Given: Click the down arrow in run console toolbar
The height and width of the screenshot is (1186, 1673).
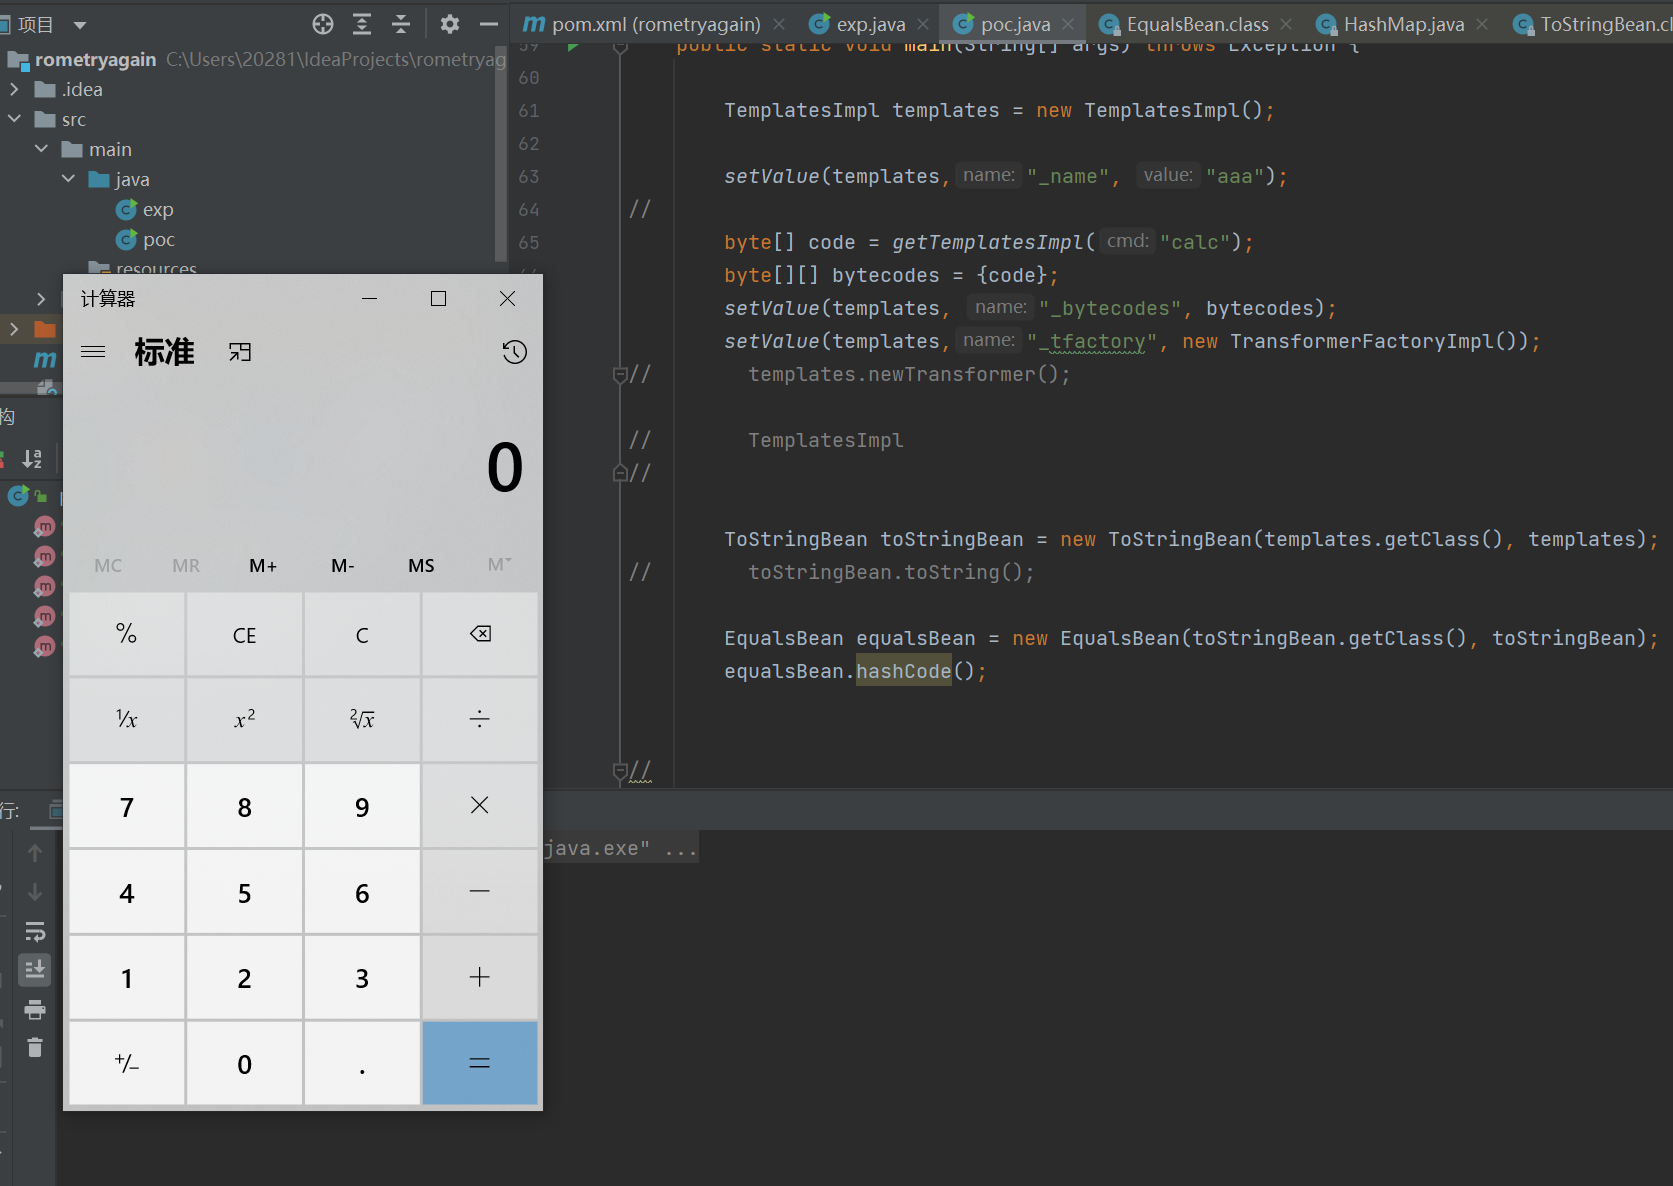Looking at the screenshot, I should [x=35, y=891].
